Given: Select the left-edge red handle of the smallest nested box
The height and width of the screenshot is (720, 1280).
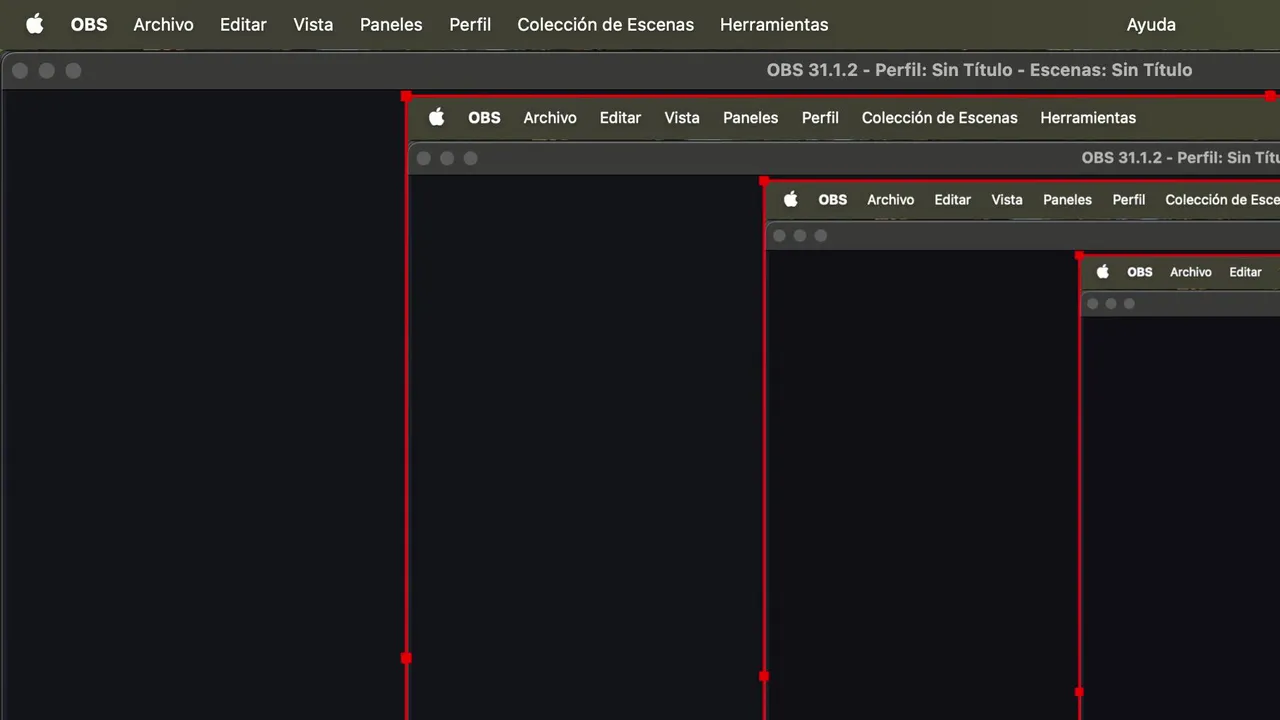Looking at the screenshot, I should click(1079, 691).
